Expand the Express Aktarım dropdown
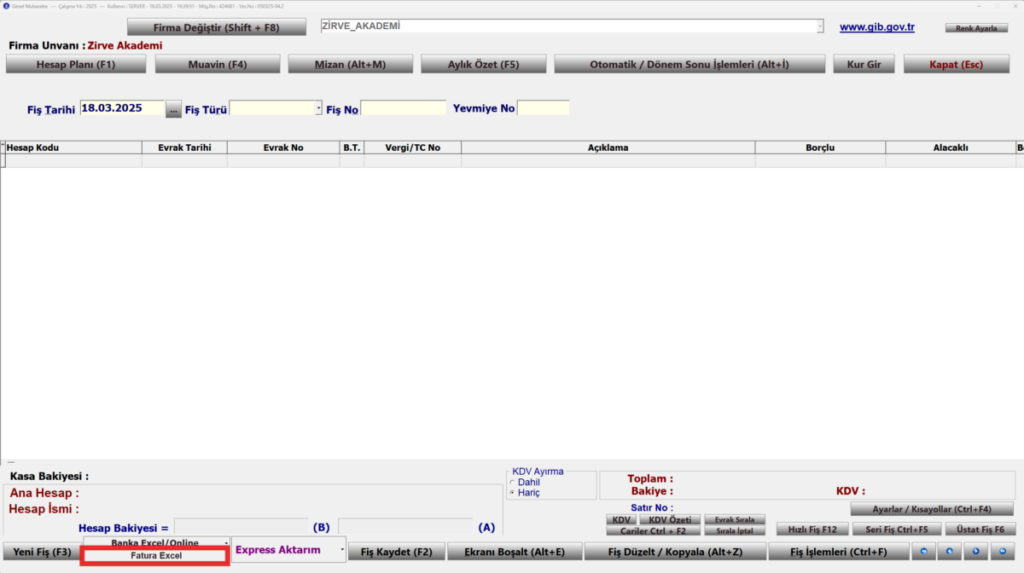This screenshot has height=573, width=1024. click(x=342, y=549)
